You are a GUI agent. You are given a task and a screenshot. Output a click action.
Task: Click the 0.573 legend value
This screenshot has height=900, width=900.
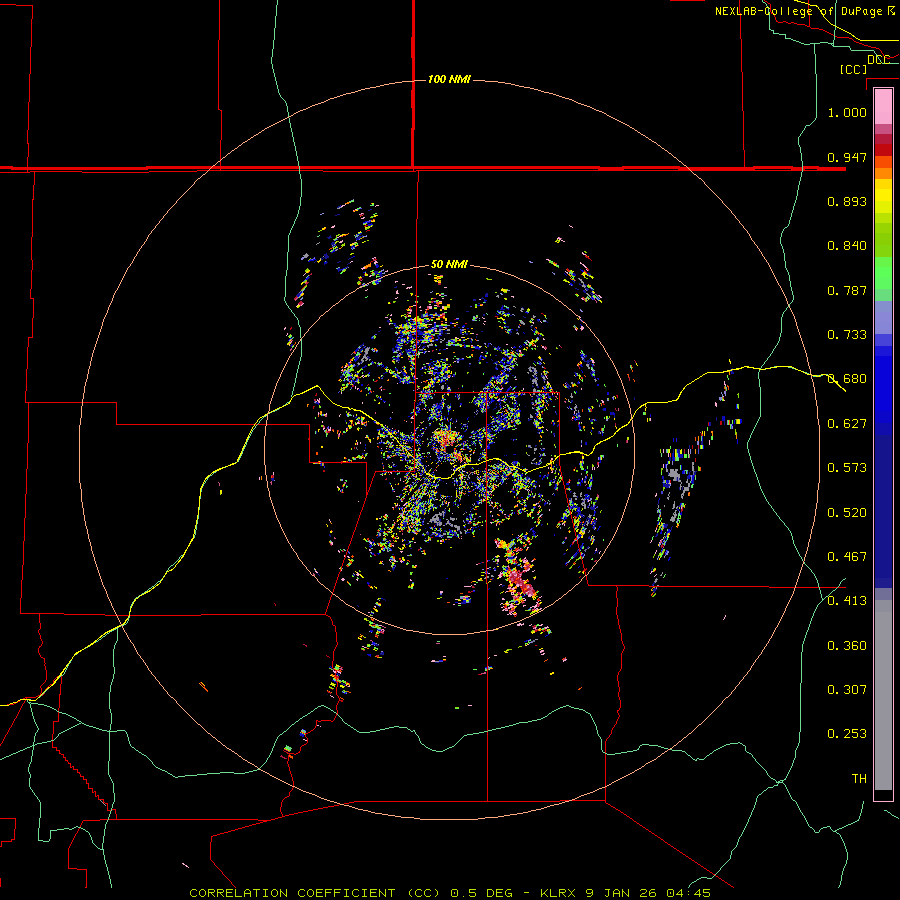point(847,467)
